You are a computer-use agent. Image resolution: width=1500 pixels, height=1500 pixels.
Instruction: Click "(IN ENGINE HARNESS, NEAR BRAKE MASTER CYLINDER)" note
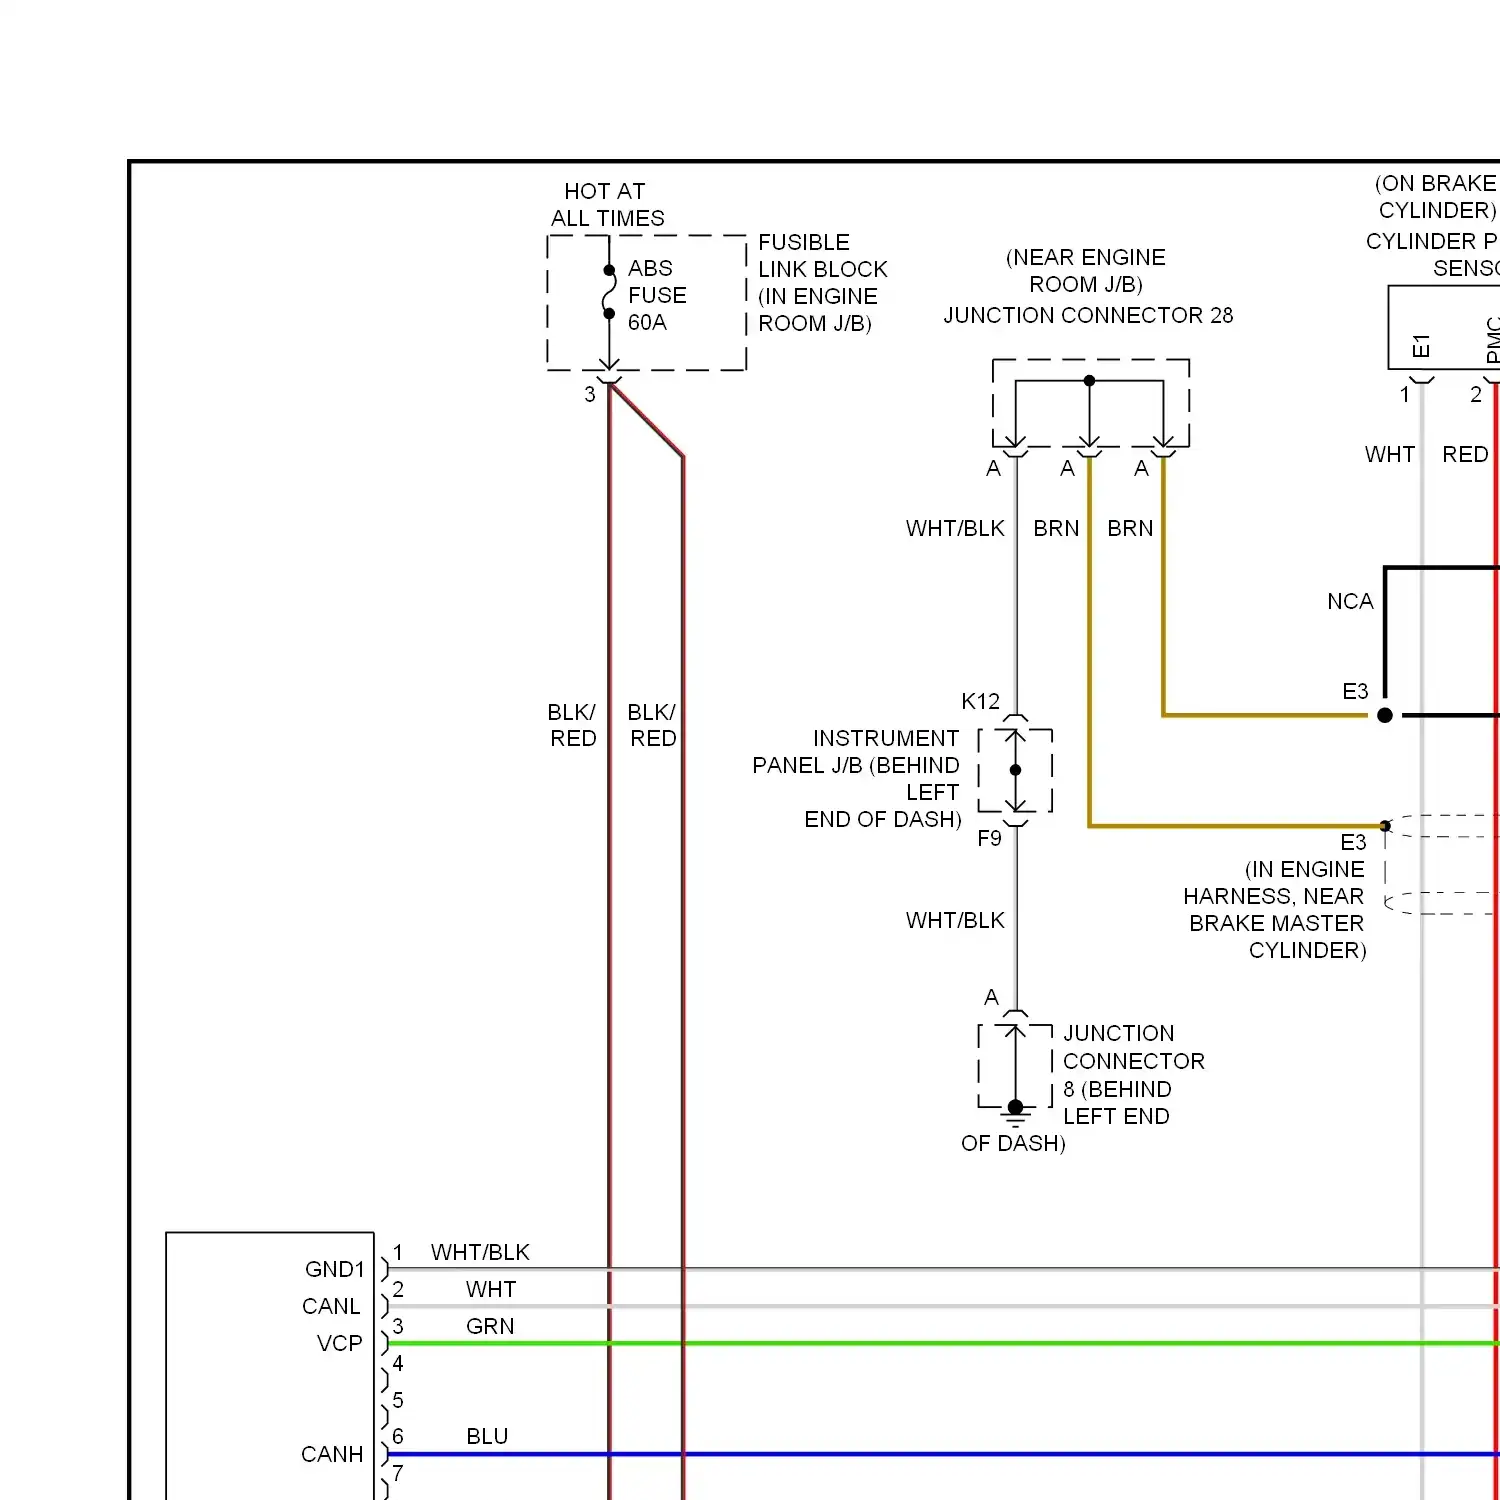[x=1275, y=910]
